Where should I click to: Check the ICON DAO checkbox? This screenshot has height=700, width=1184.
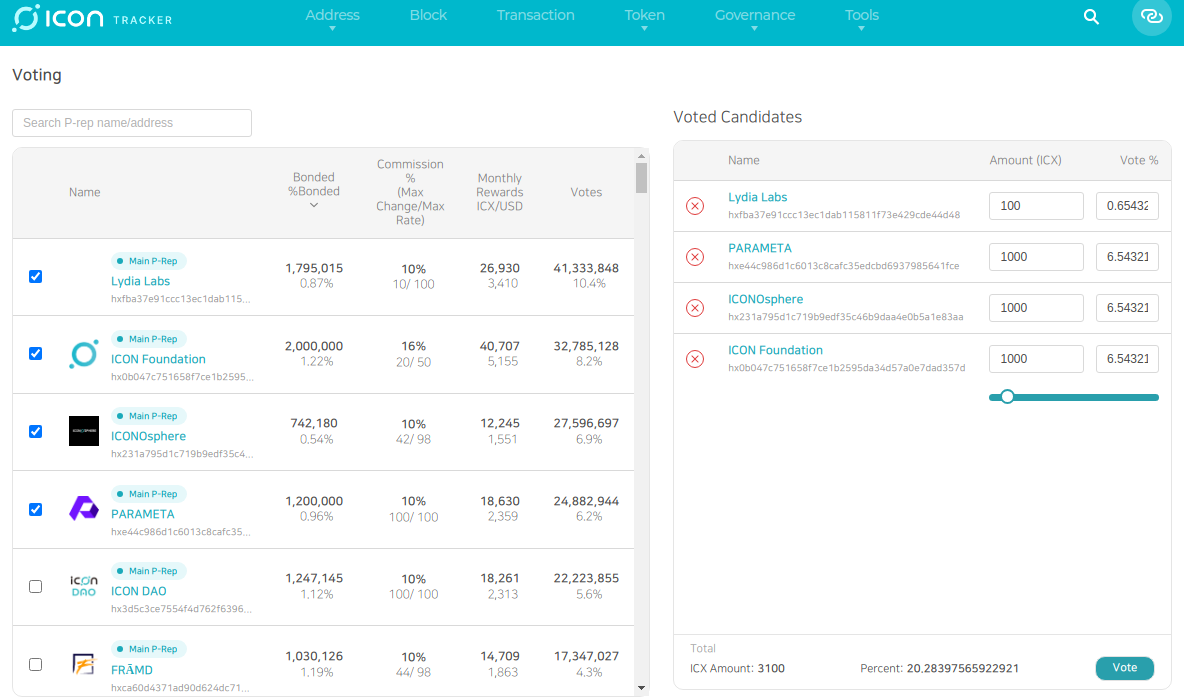coord(36,586)
